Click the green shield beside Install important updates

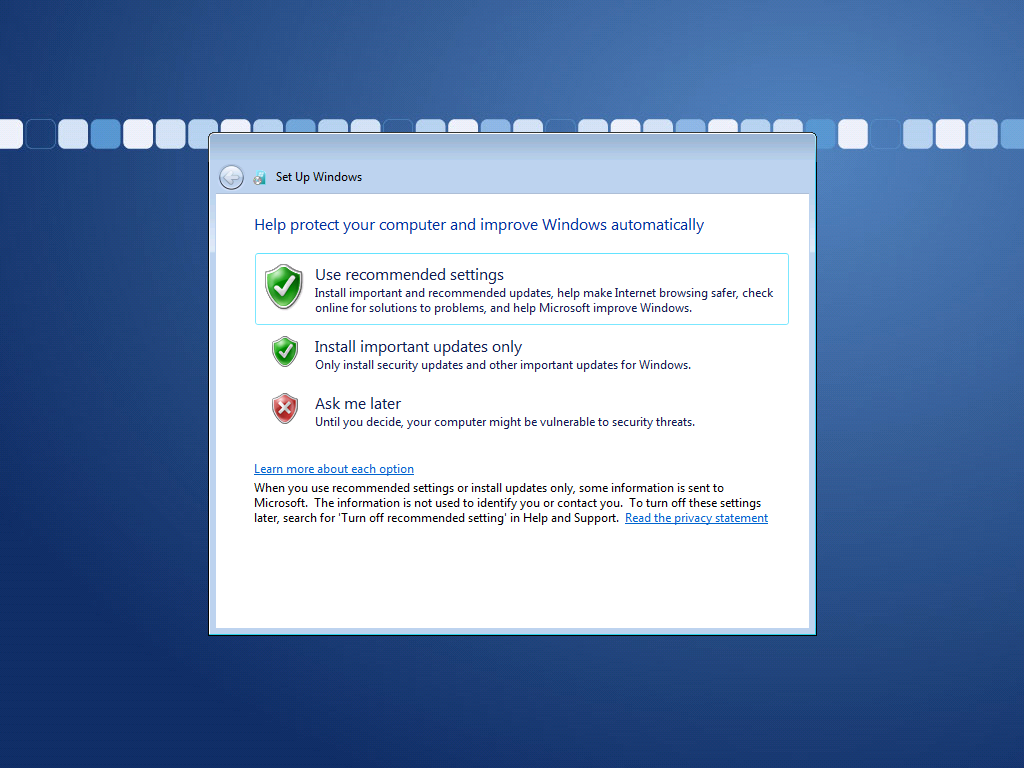point(285,351)
